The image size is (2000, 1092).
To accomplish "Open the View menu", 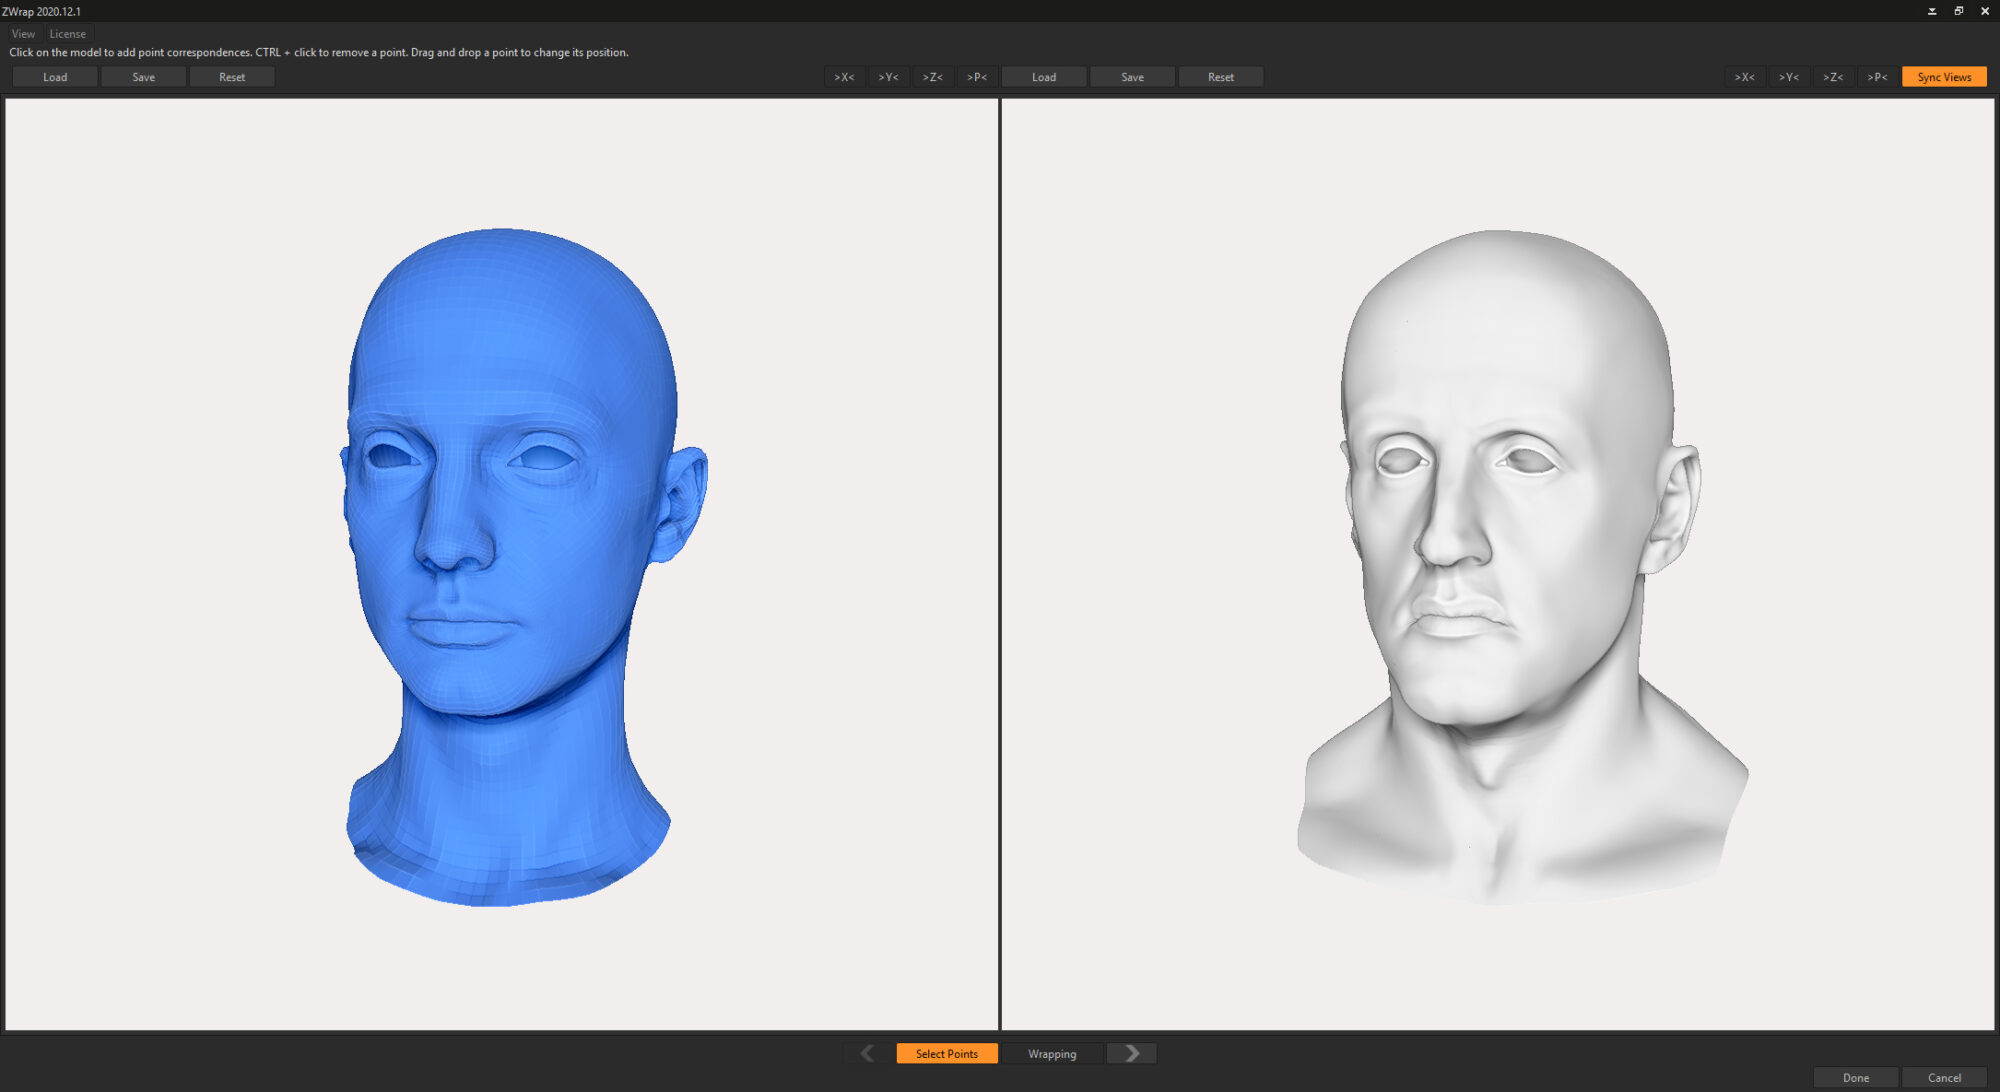I will [23, 33].
